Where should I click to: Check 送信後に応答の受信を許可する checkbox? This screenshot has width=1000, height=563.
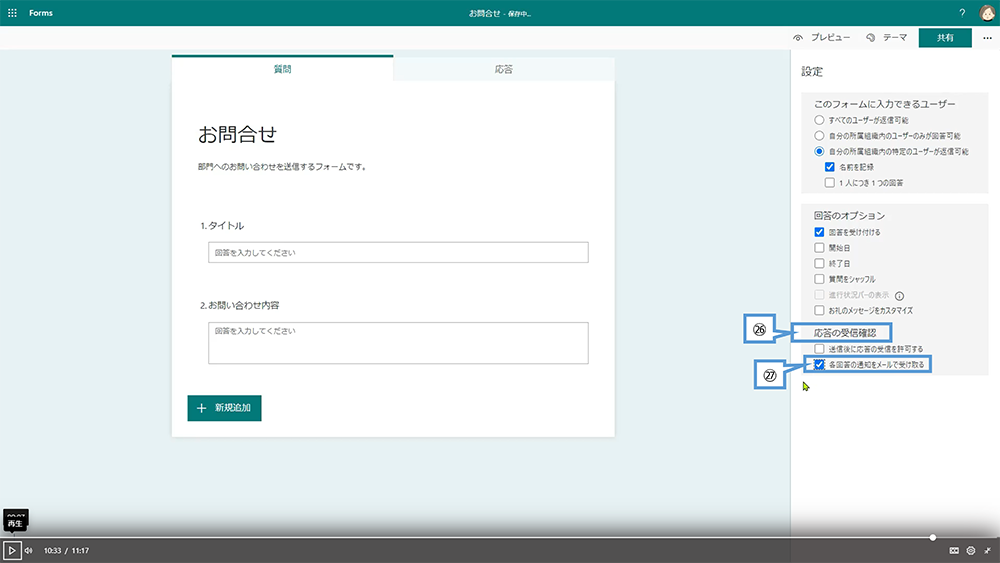(820, 349)
